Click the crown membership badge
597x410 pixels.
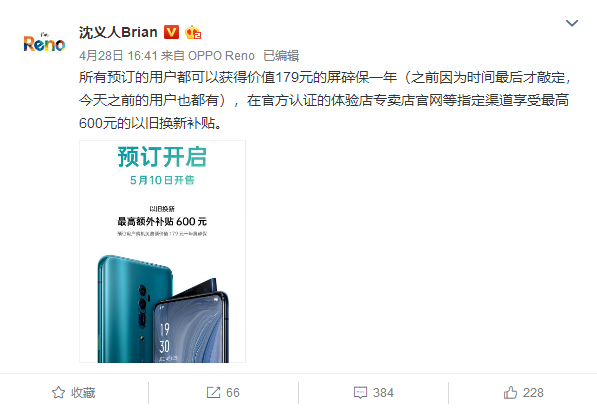tap(193, 33)
